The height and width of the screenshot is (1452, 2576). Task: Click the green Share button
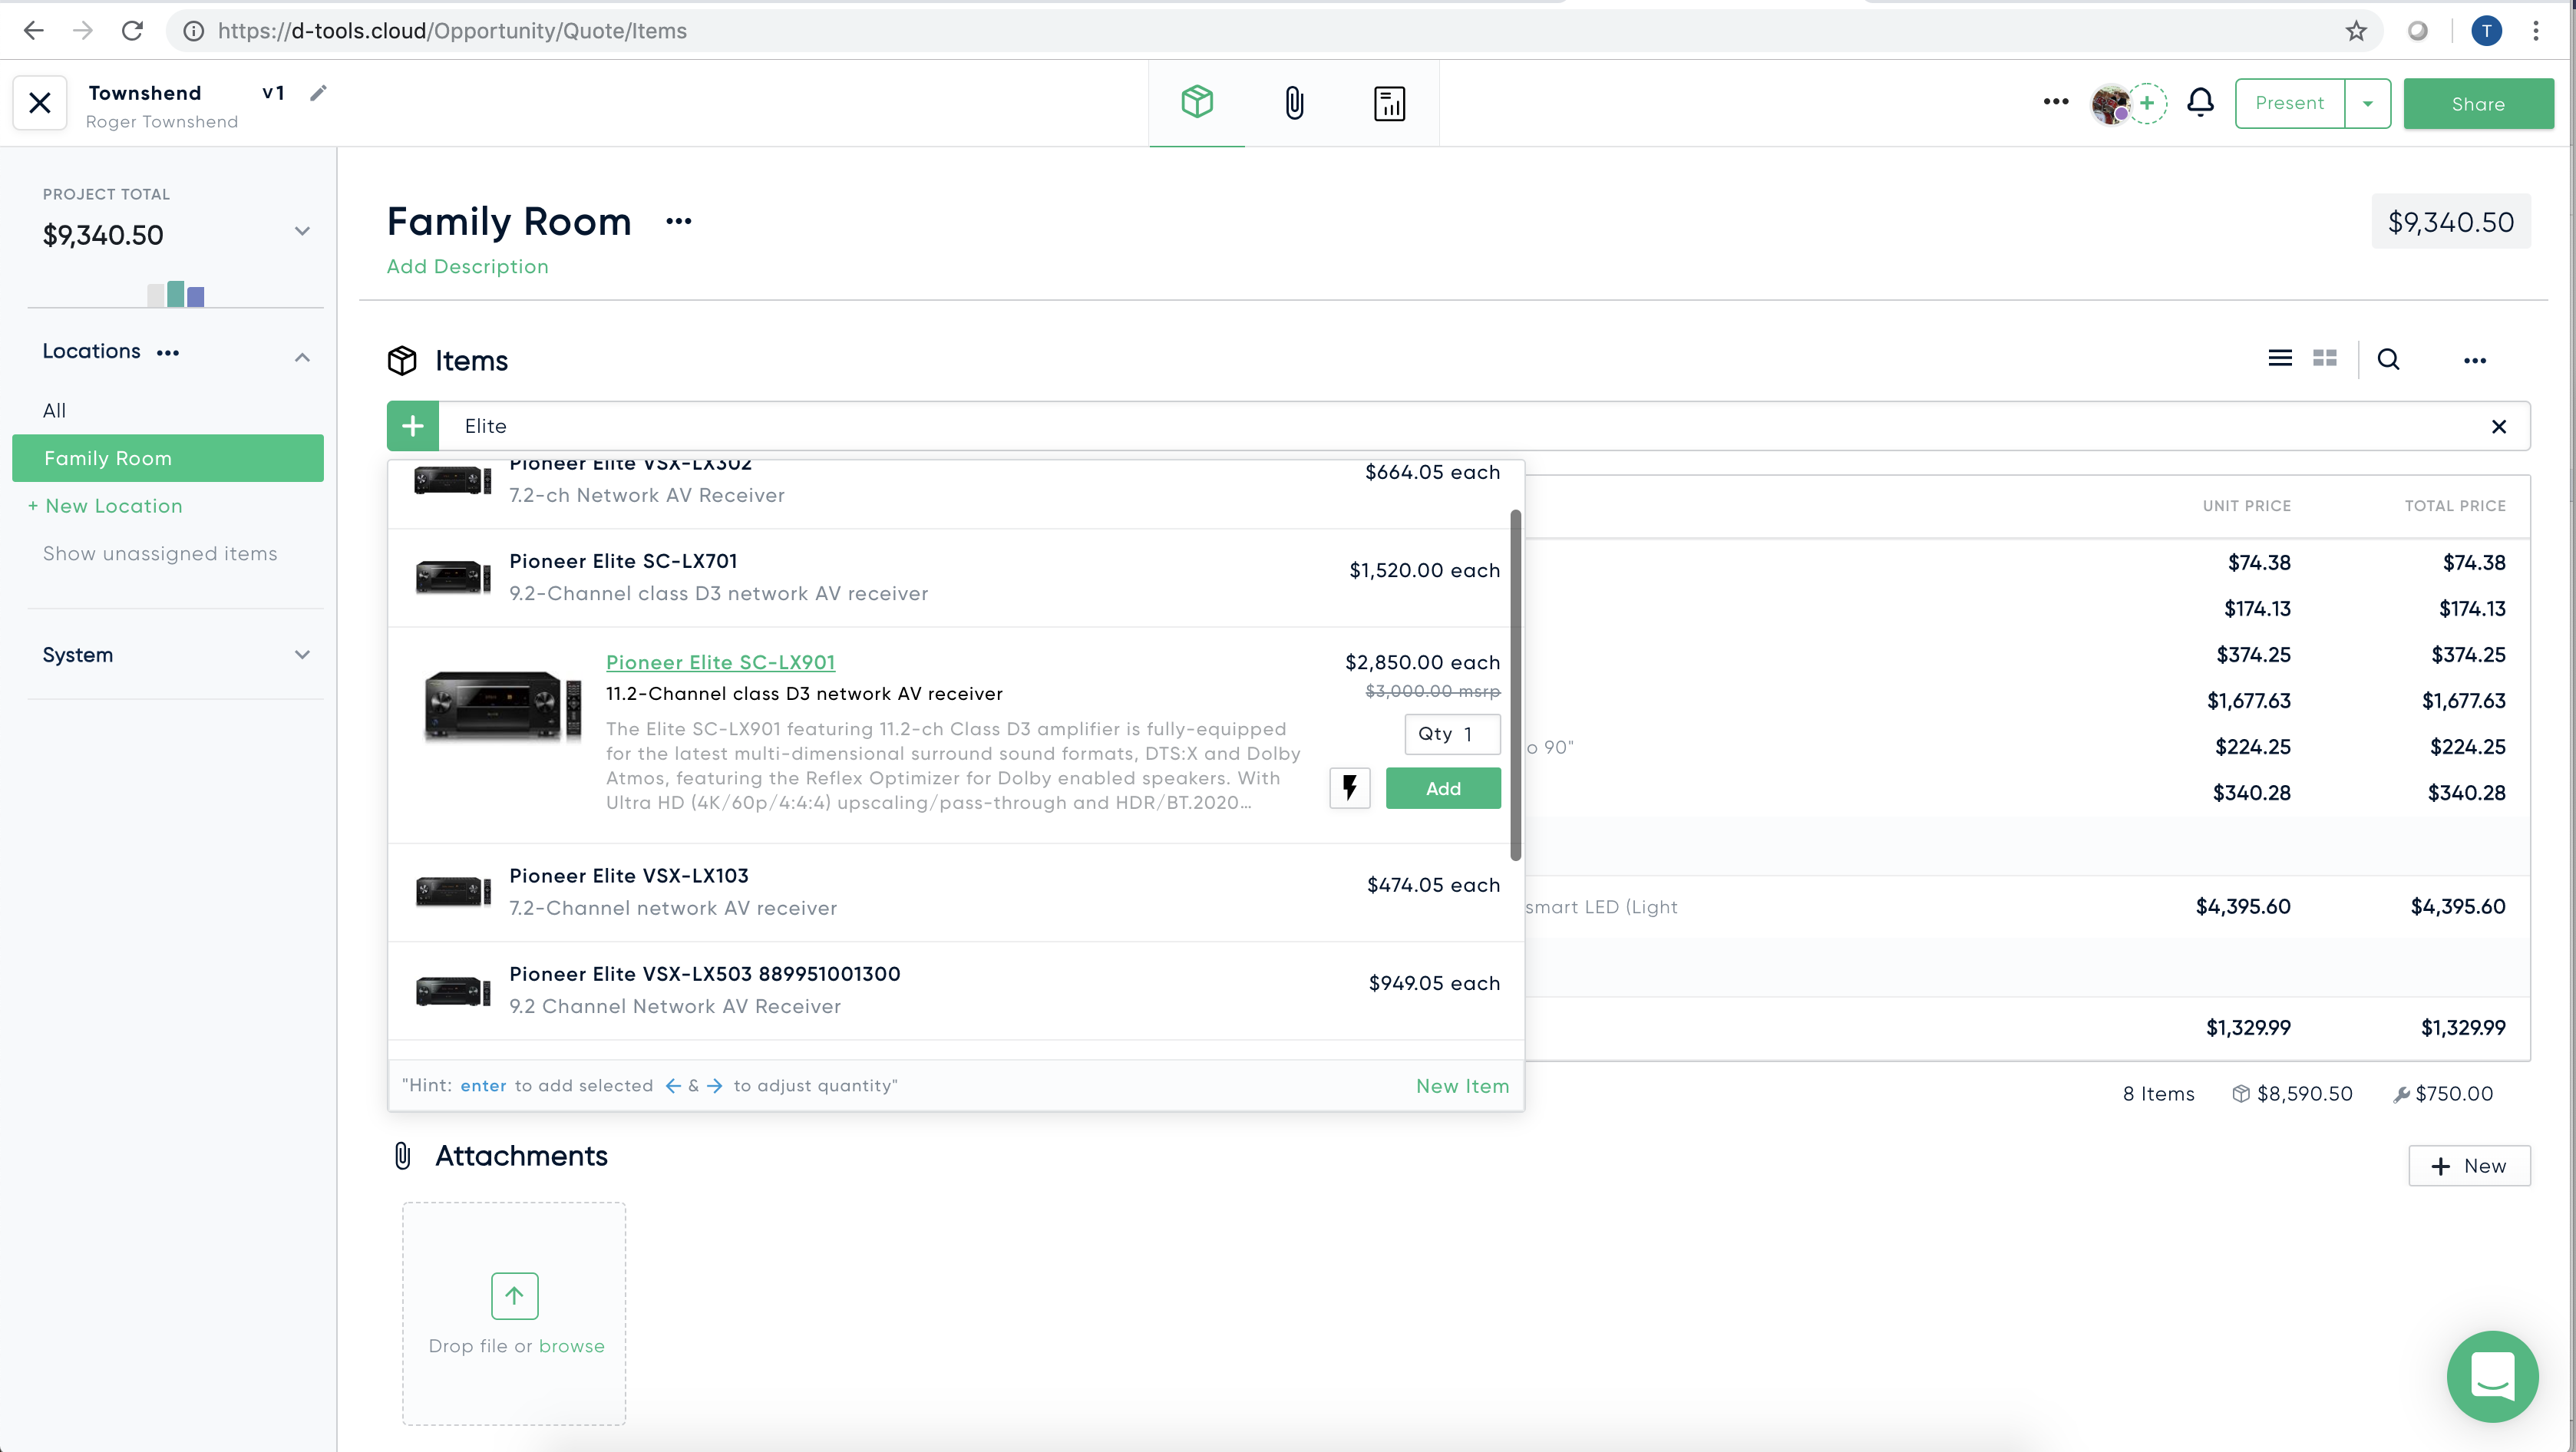point(2478,104)
